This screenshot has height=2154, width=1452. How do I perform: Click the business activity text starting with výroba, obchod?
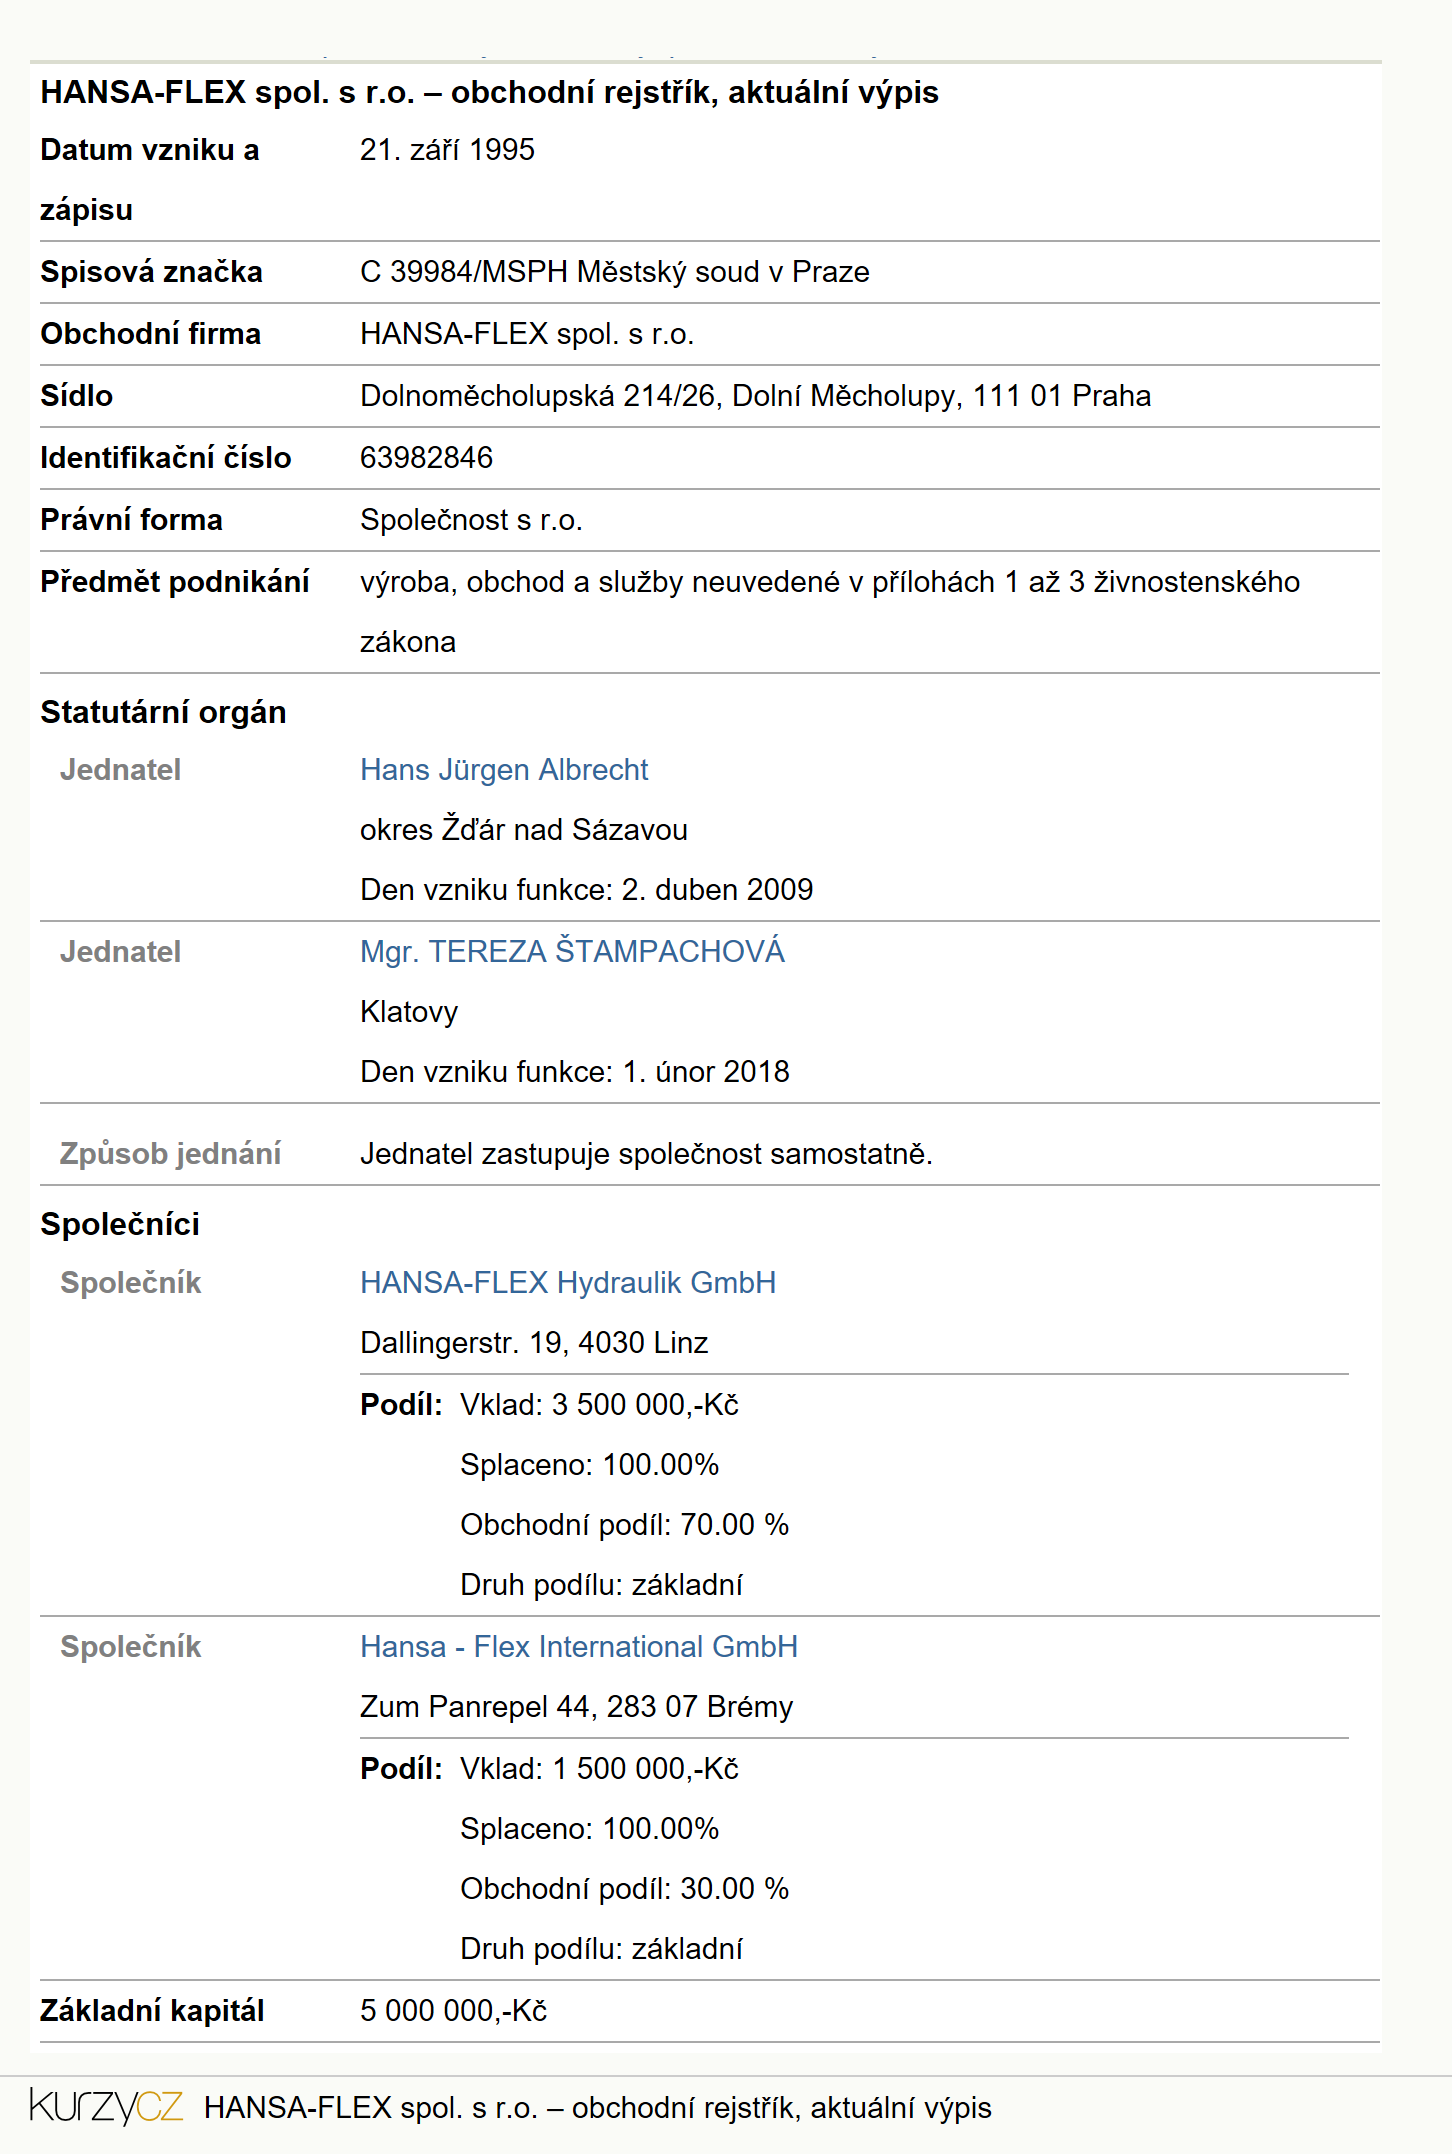(x=830, y=612)
